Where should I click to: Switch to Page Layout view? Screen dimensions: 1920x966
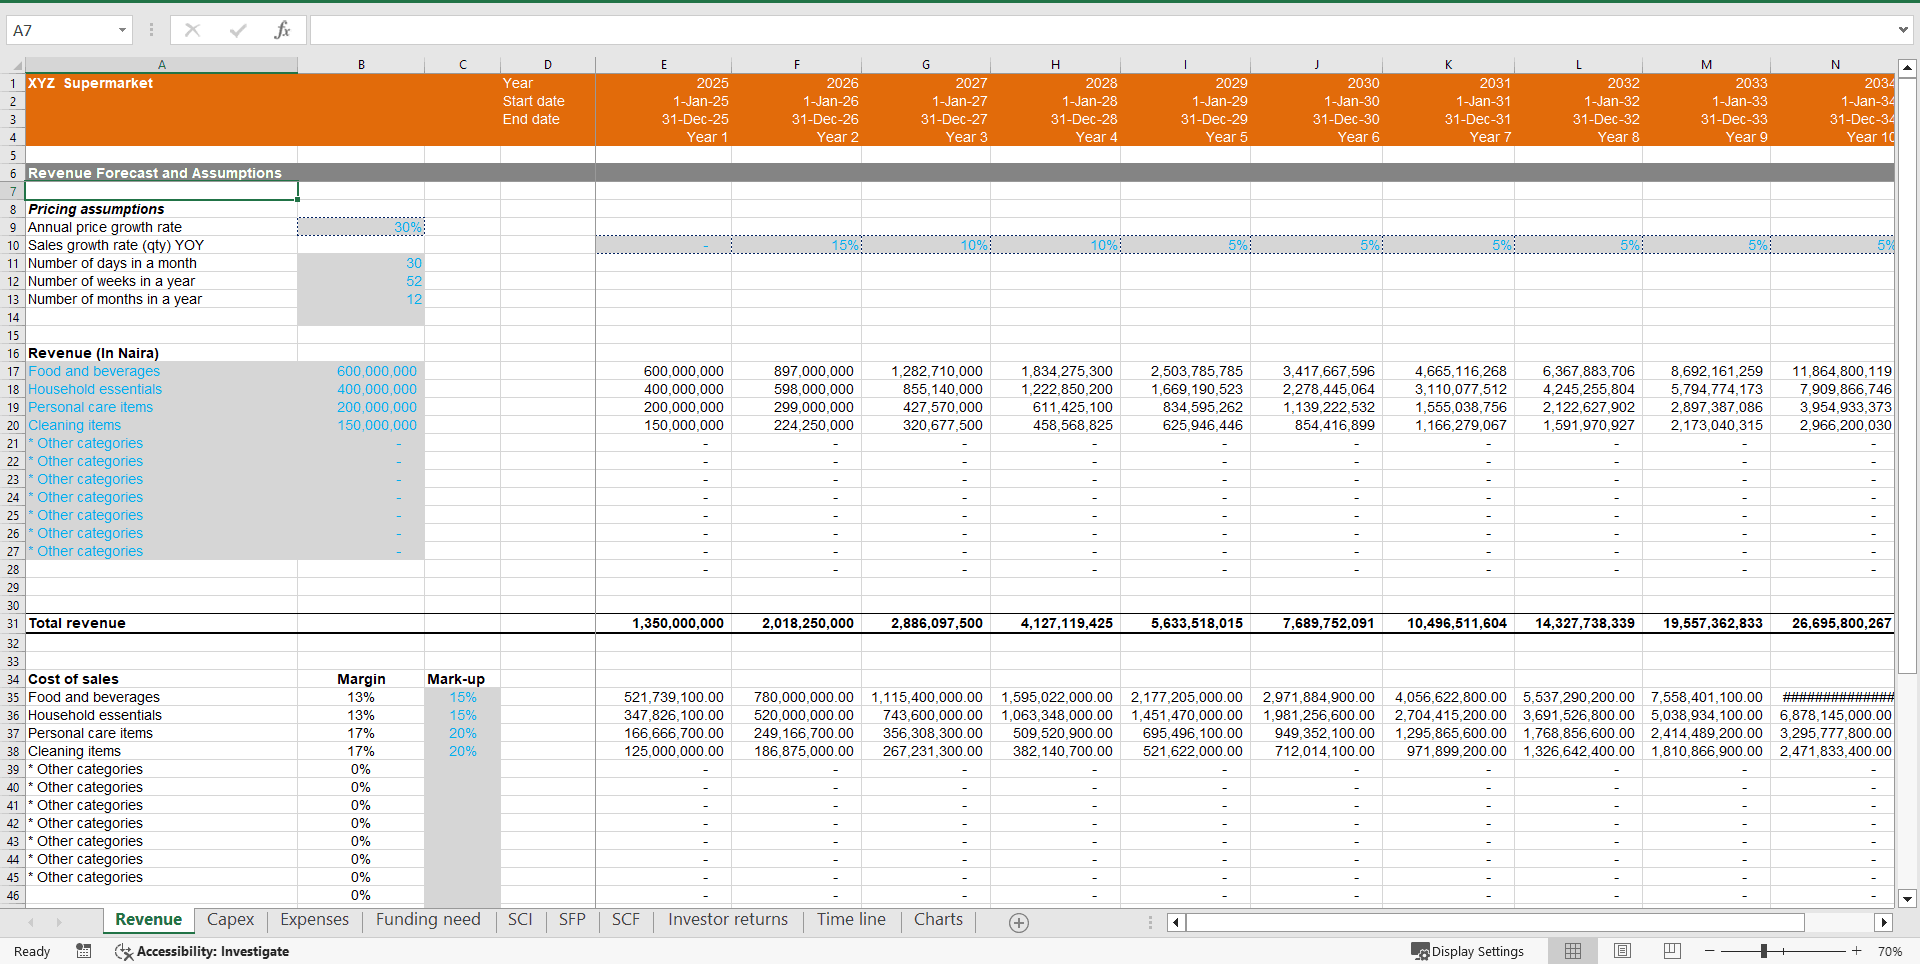pyautogui.click(x=1623, y=951)
